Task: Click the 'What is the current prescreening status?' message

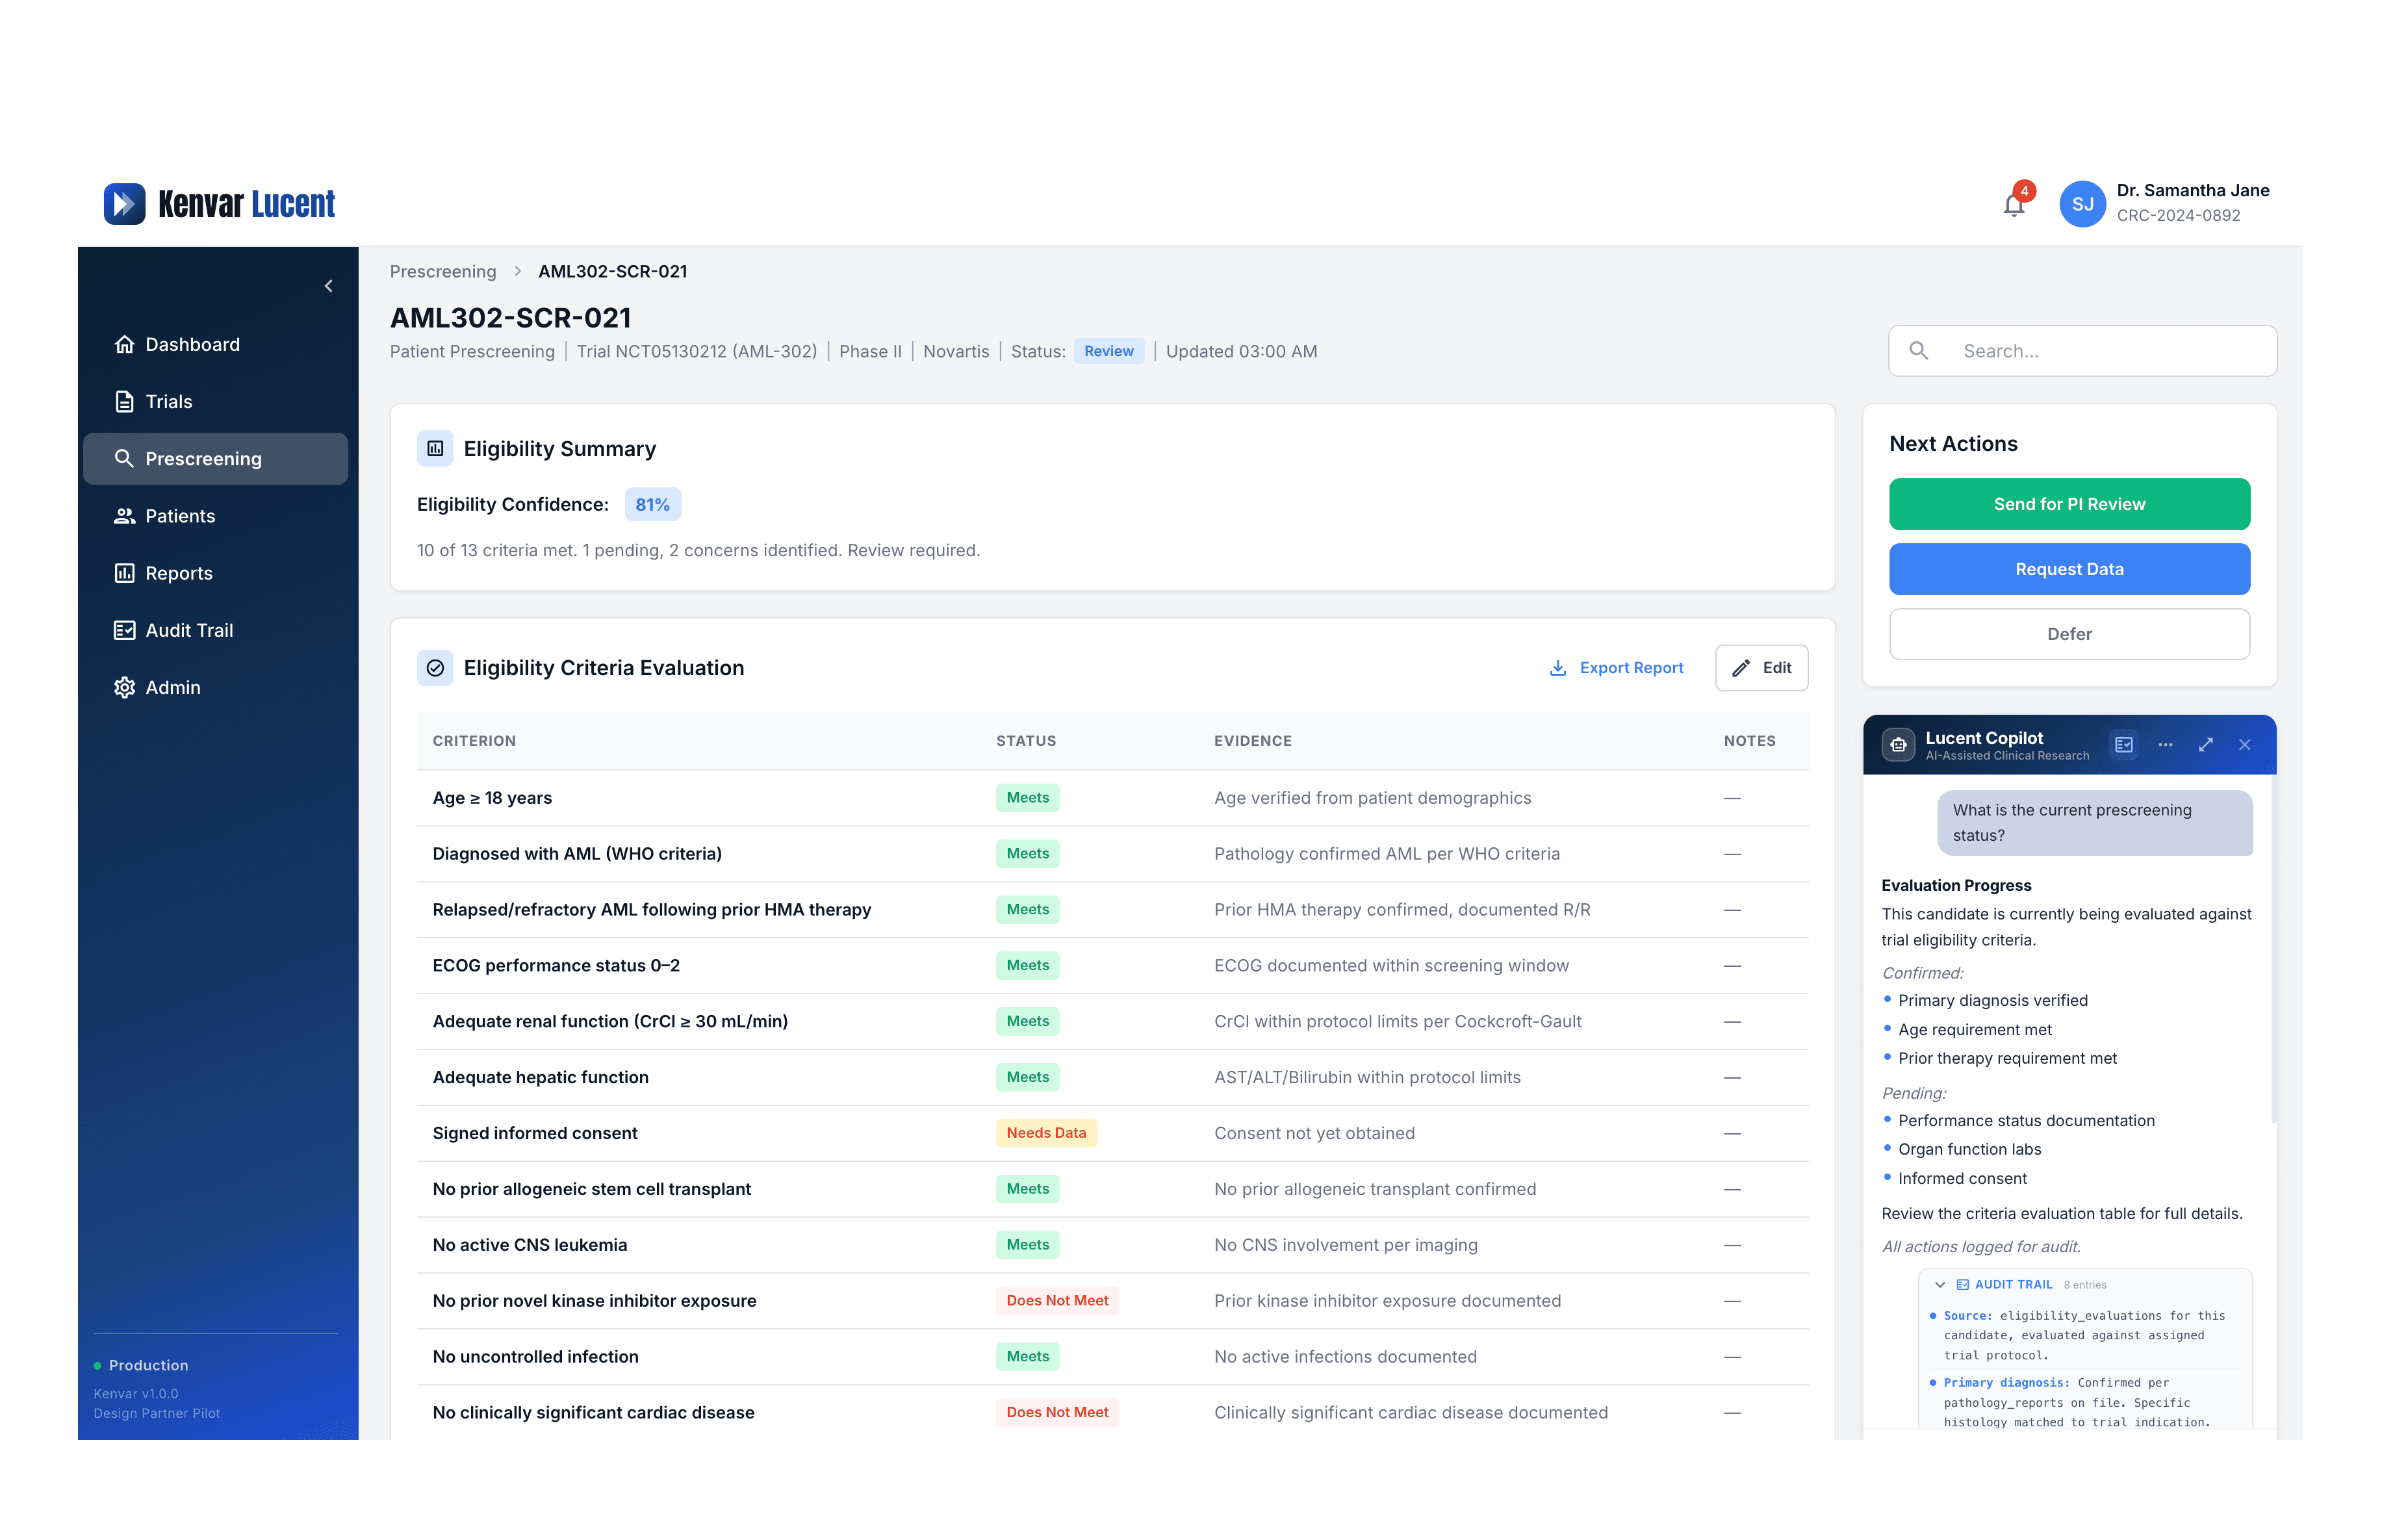Action: (2095, 823)
